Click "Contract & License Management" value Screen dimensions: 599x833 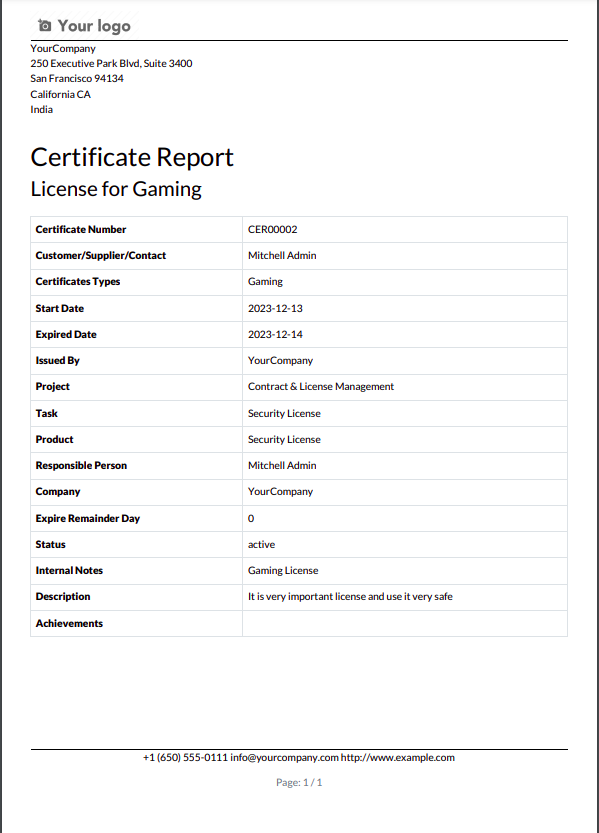click(321, 387)
